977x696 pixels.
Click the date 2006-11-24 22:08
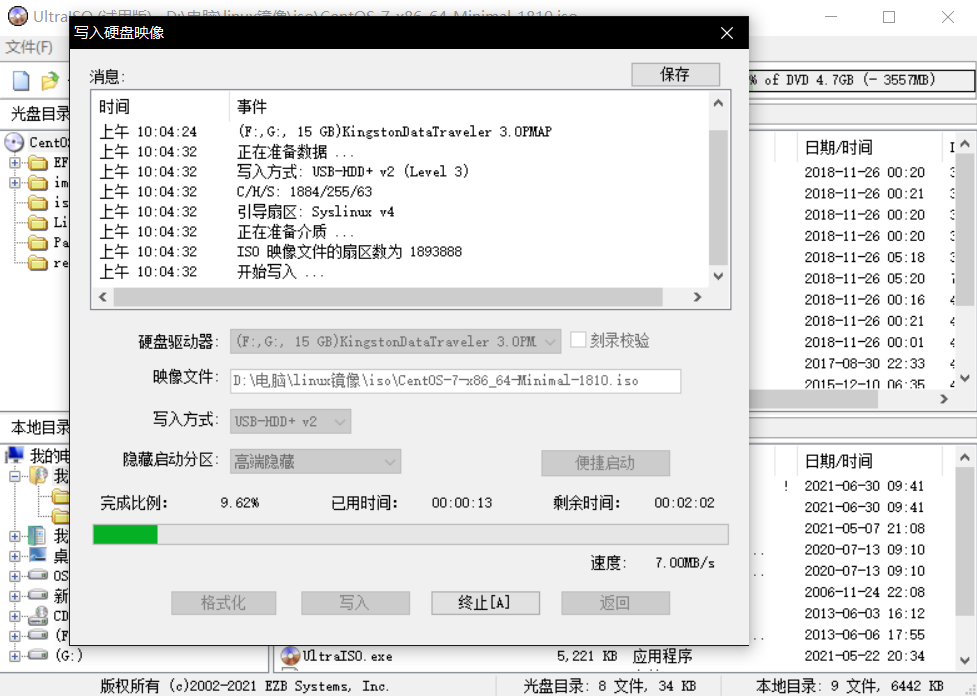(x=864, y=592)
